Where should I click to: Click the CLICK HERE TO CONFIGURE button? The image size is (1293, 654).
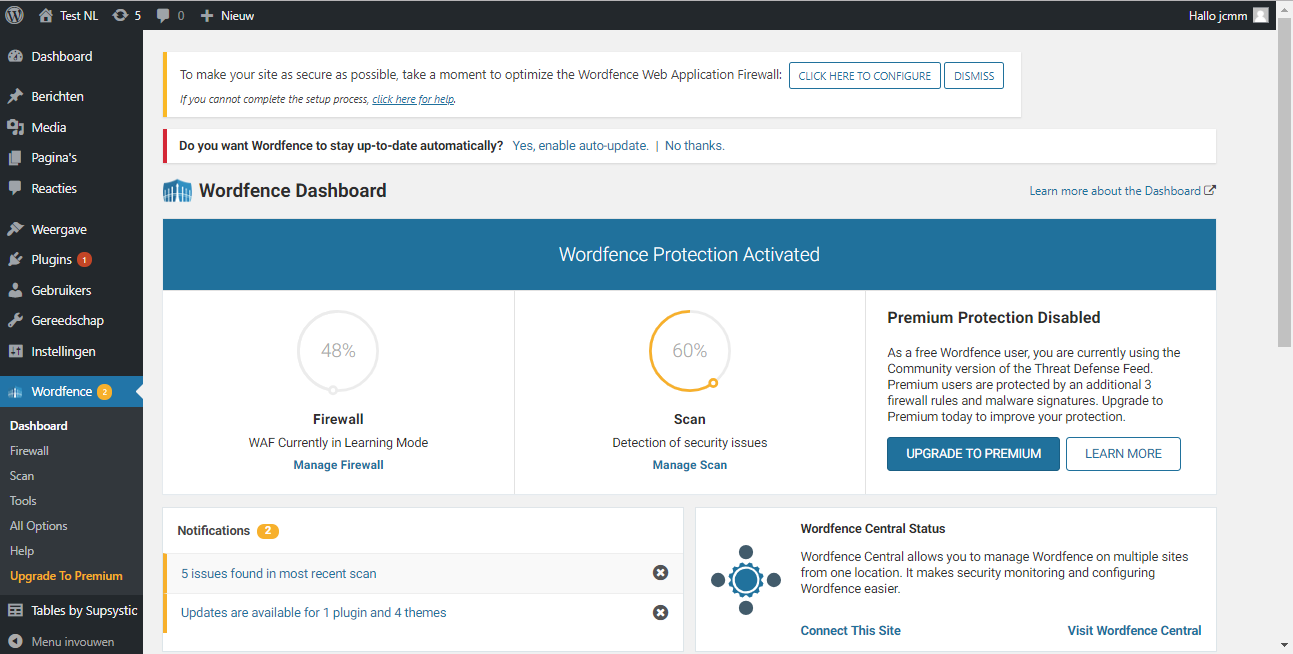pyautogui.click(x=865, y=76)
